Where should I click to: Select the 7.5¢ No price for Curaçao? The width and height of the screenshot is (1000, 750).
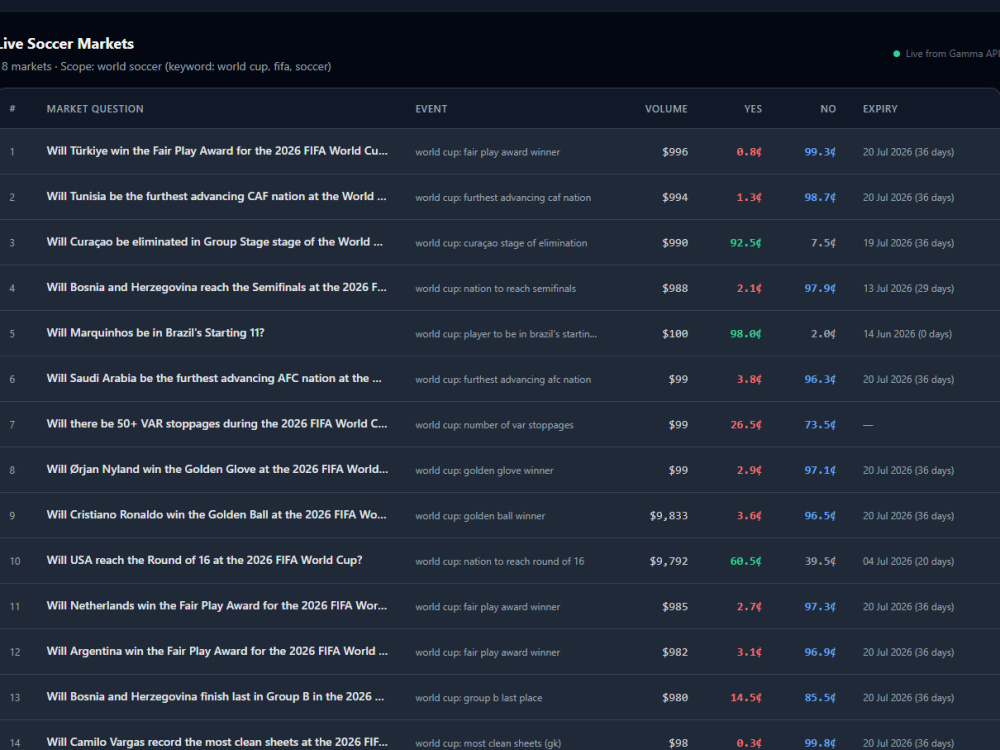click(x=823, y=243)
